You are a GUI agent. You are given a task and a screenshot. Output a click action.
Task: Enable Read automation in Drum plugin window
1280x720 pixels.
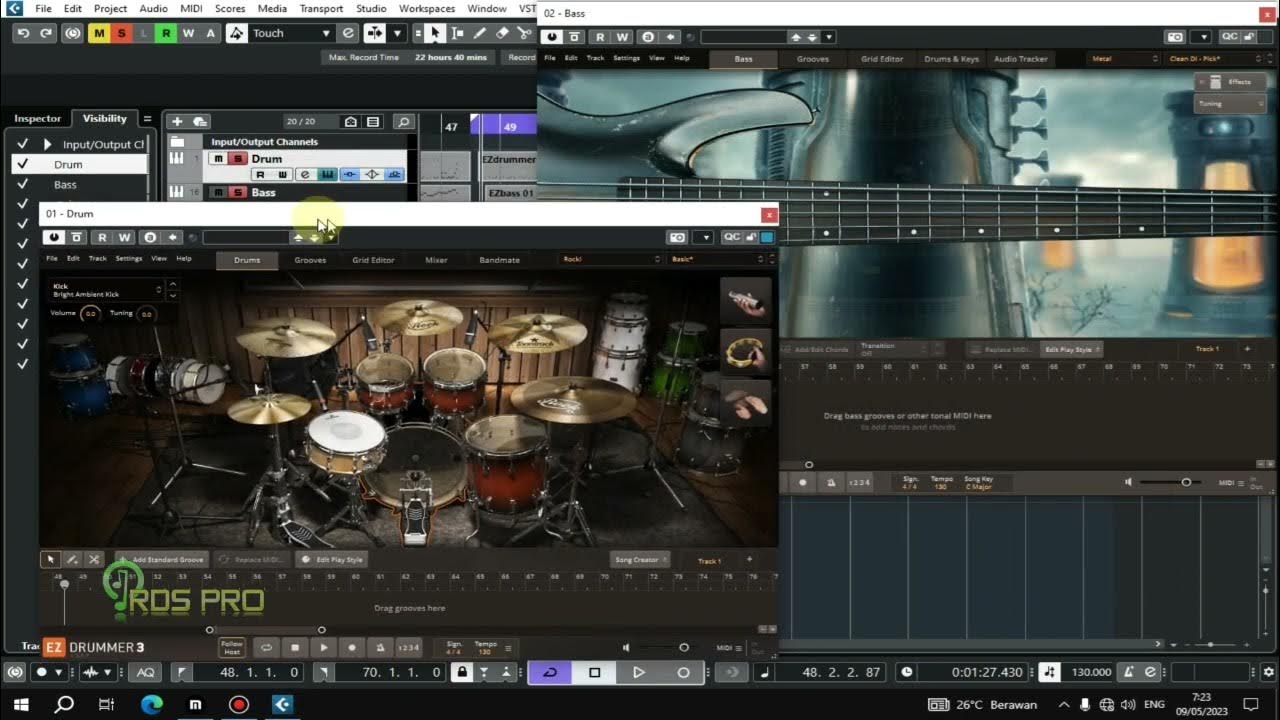(x=102, y=237)
